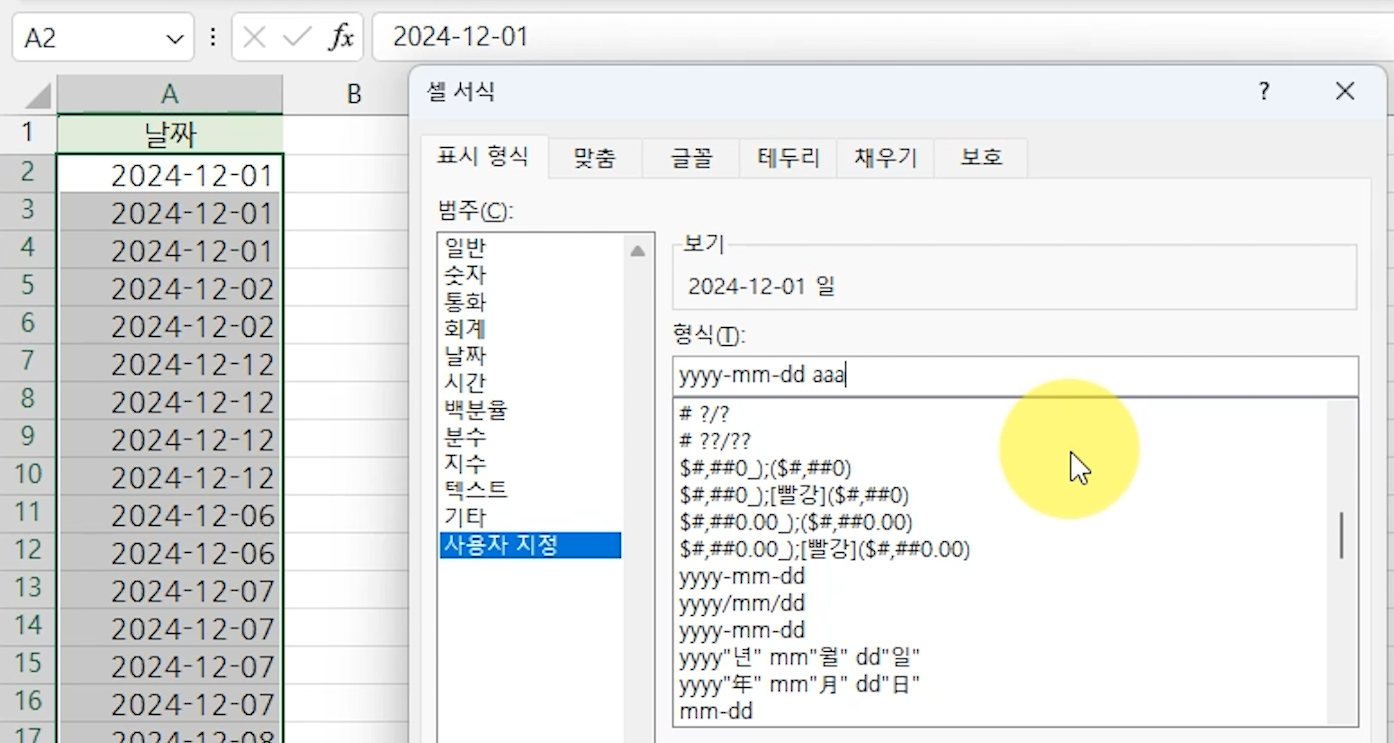The height and width of the screenshot is (743, 1394).
Task: Click the 형식 input field with yyyy-mm-dd aaa
Action: pyautogui.click(x=1015, y=376)
